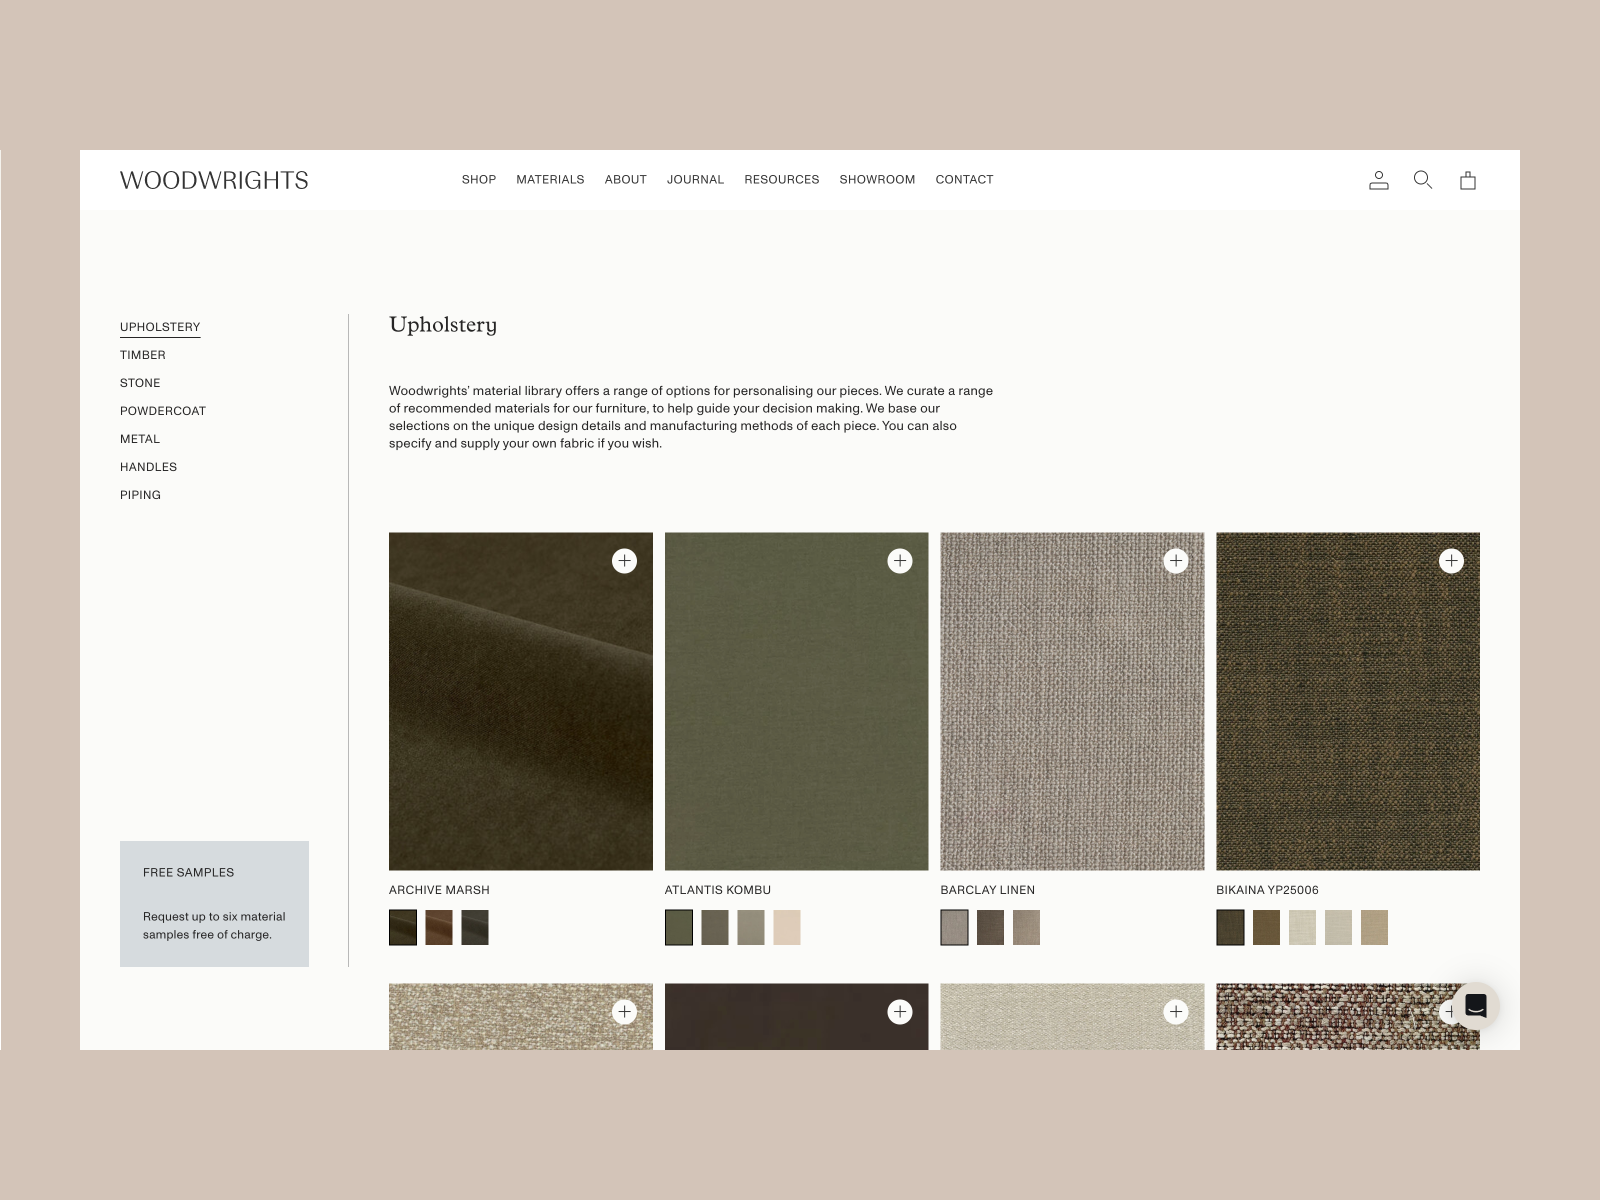Open Atlantis Kombu fabric image
1600x1200 pixels.
coord(796,701)
